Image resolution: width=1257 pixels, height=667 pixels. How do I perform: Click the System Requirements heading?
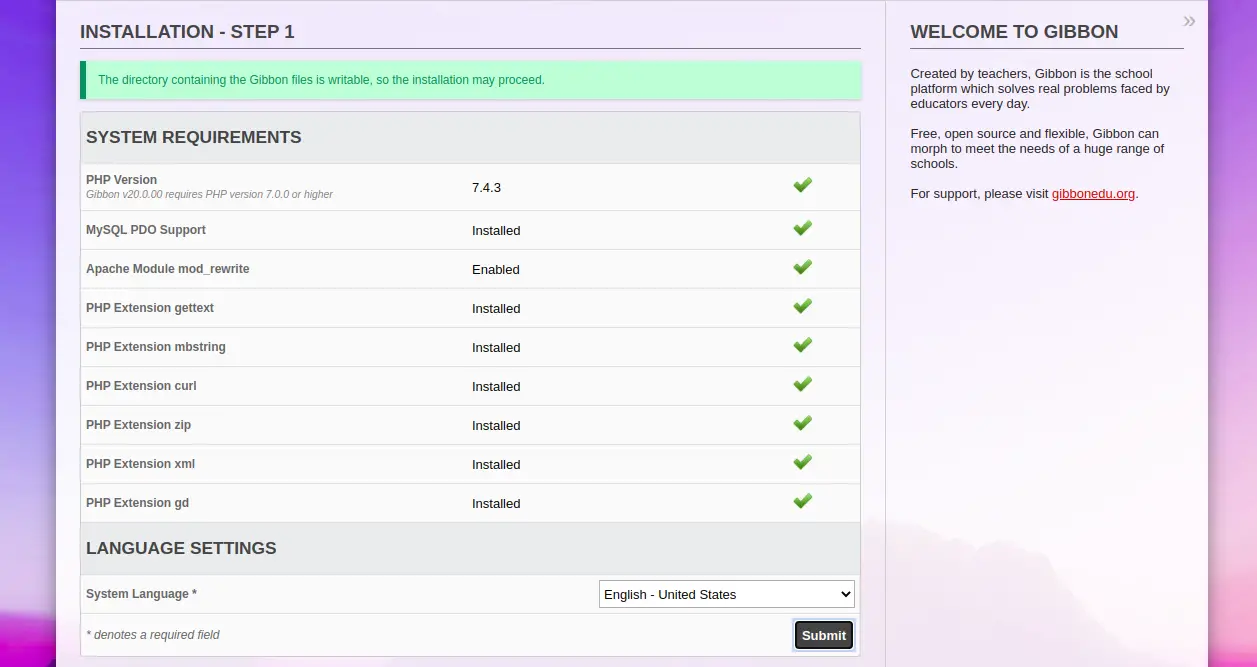pyautogui.click(x=194, y=137)
